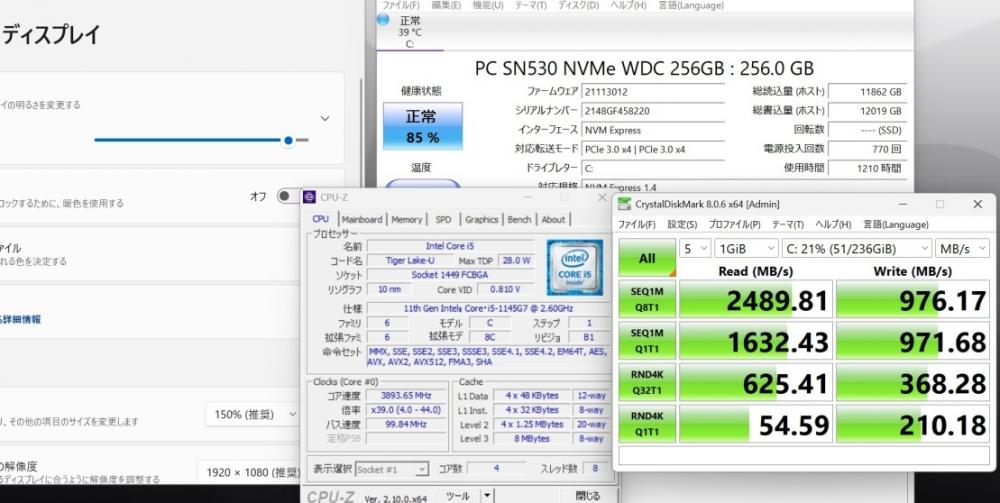Screen dimensions: 1000x503
Task: Open CrystalDiskInfo ディスク(D) menu
Action: click(x=578, y=5)
